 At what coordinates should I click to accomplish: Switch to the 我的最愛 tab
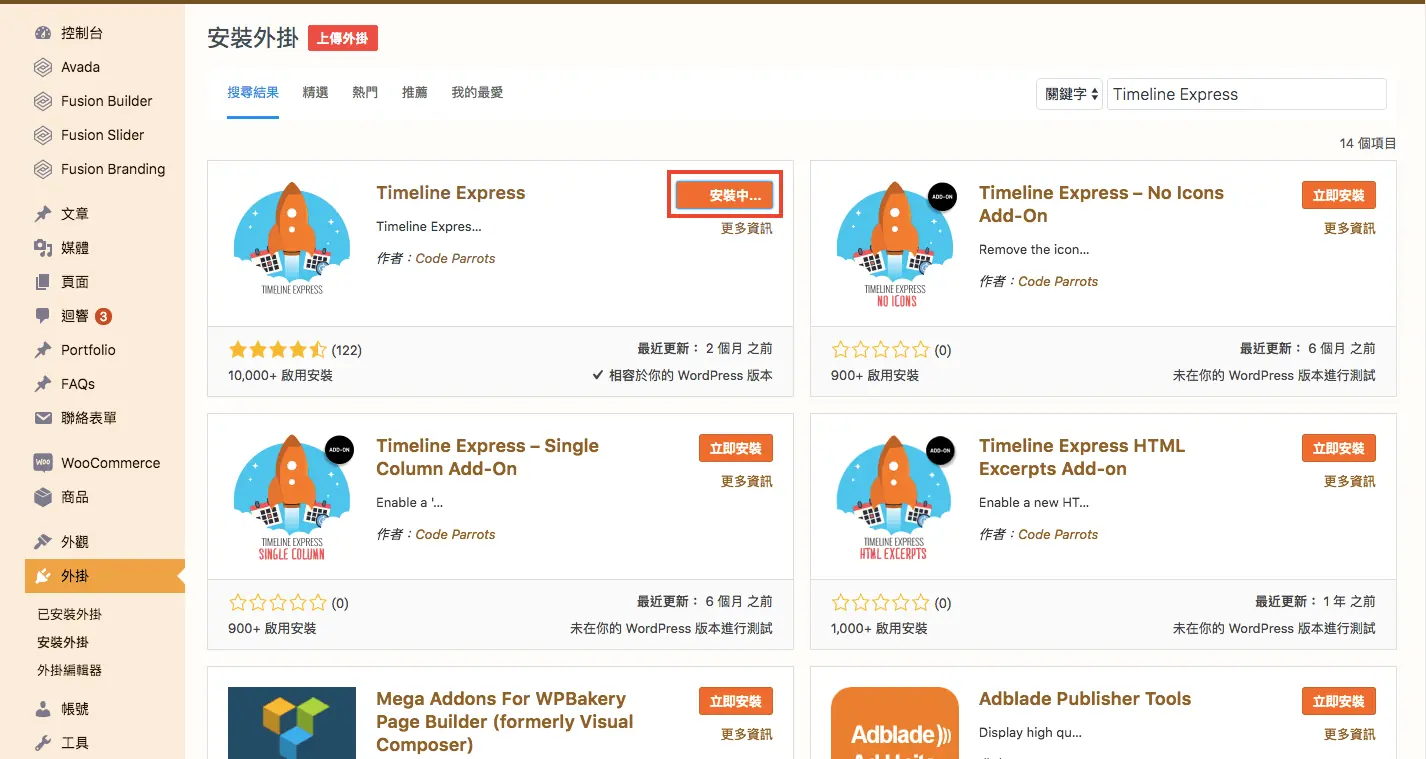coord(477,93)
